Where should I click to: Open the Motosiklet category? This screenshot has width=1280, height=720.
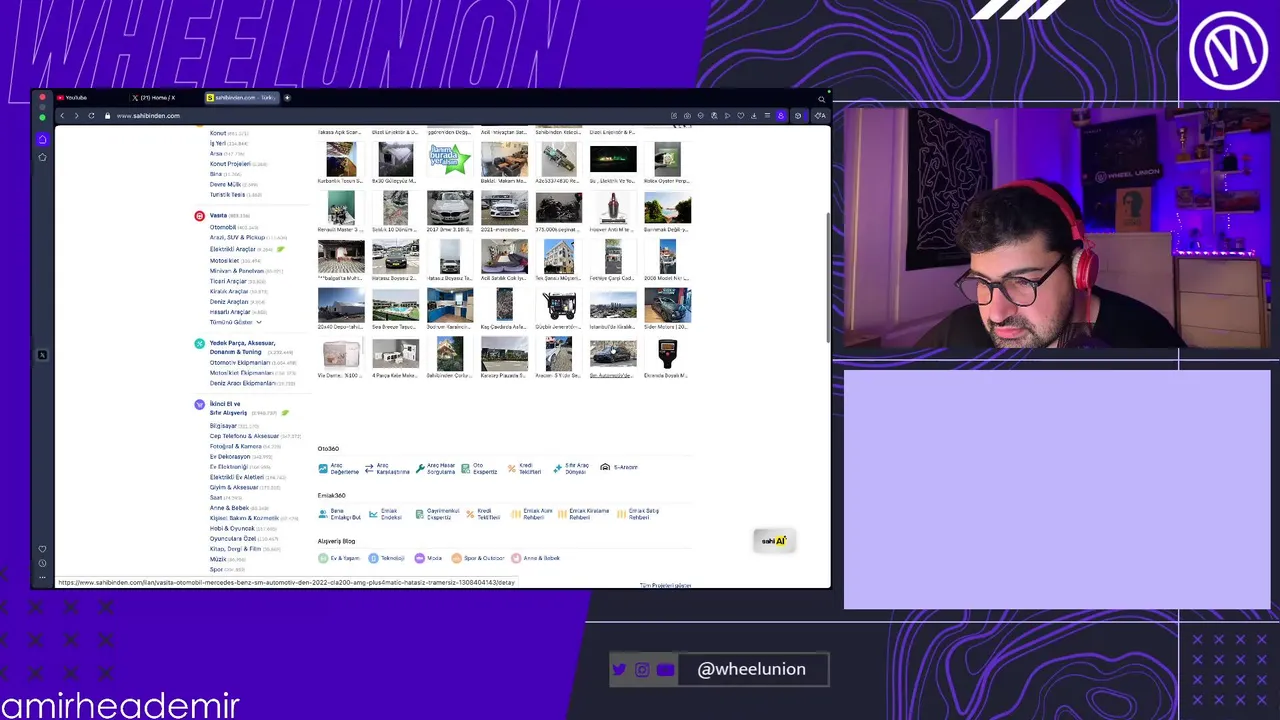click(224, 260)
